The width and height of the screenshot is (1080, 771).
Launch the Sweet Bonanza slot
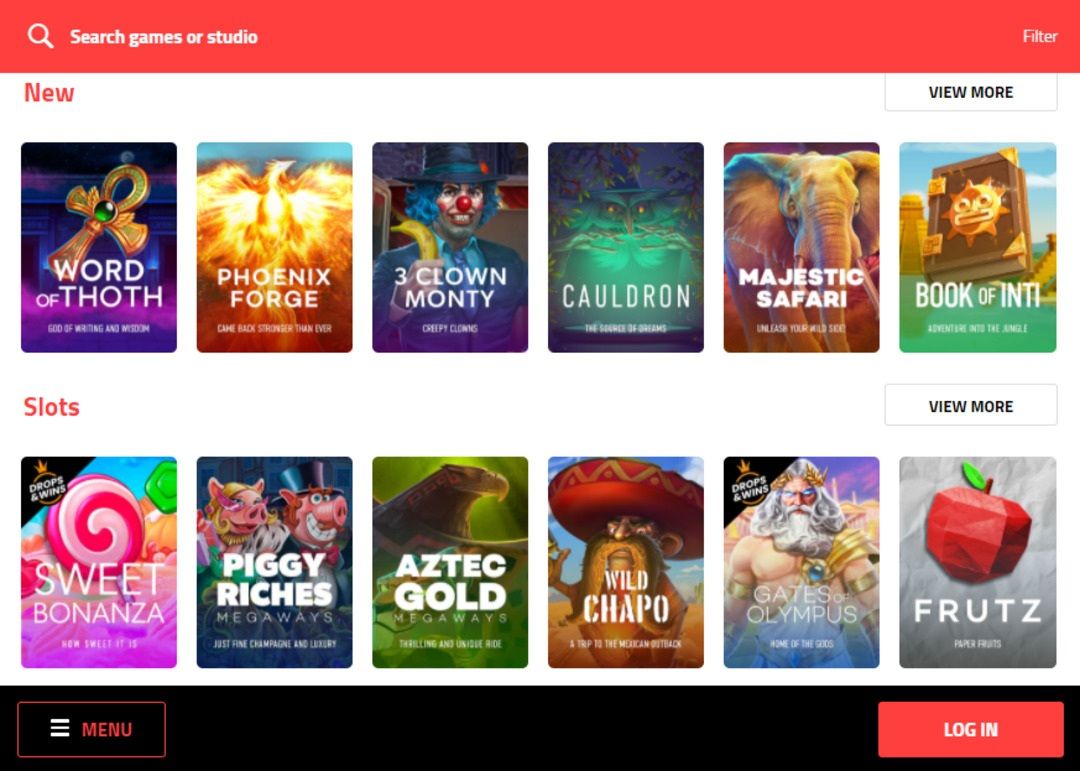[x=99, y=562]
